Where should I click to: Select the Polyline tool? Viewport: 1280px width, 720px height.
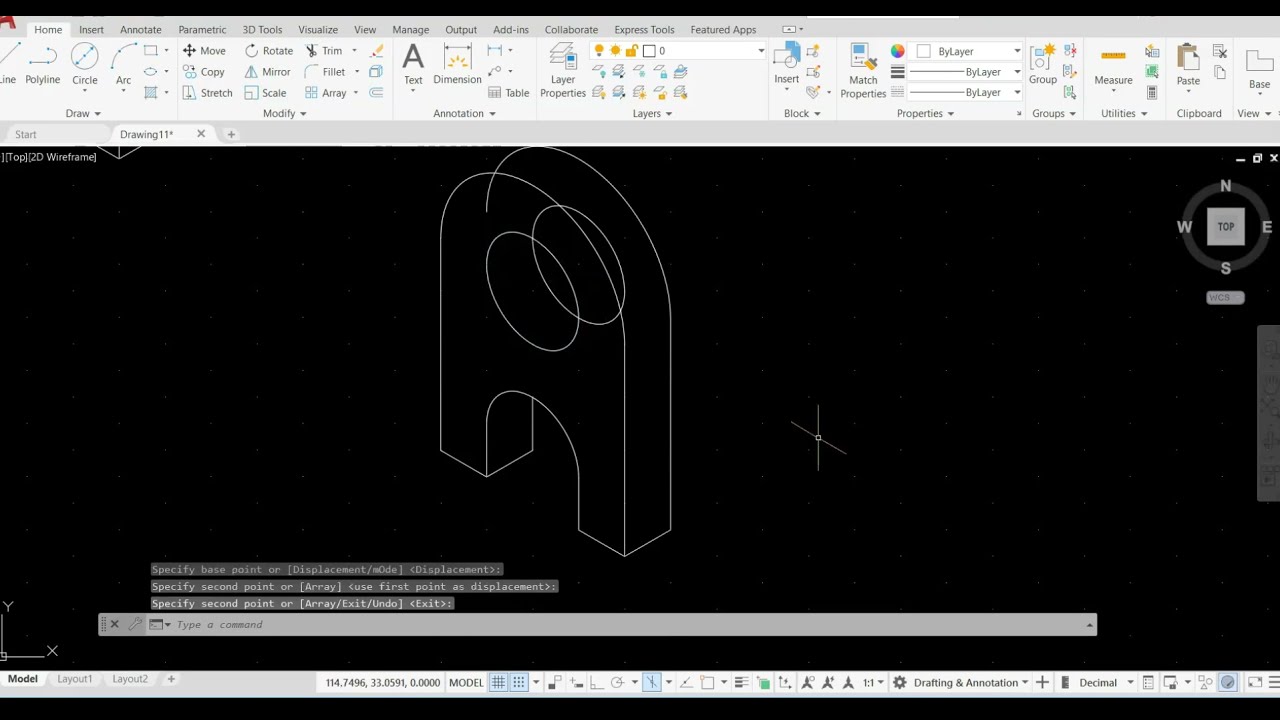42,65
